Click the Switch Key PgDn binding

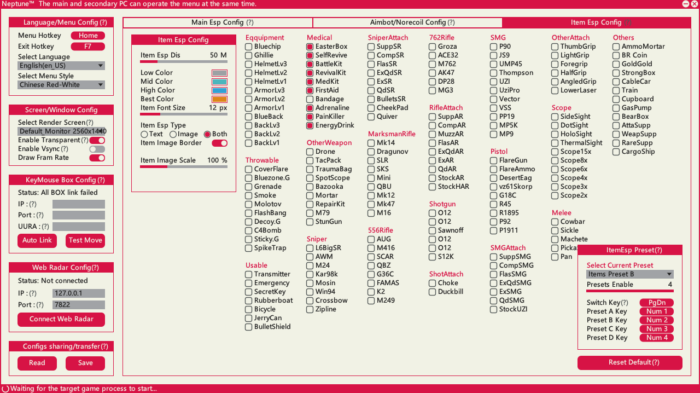tap(656, 302)
